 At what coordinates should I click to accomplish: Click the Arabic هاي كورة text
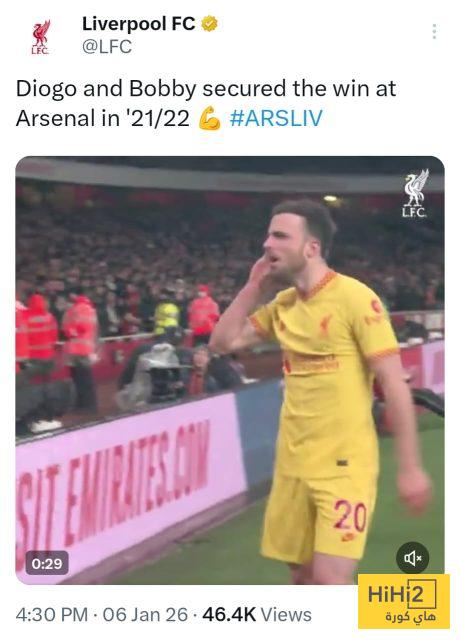(410, 617)
